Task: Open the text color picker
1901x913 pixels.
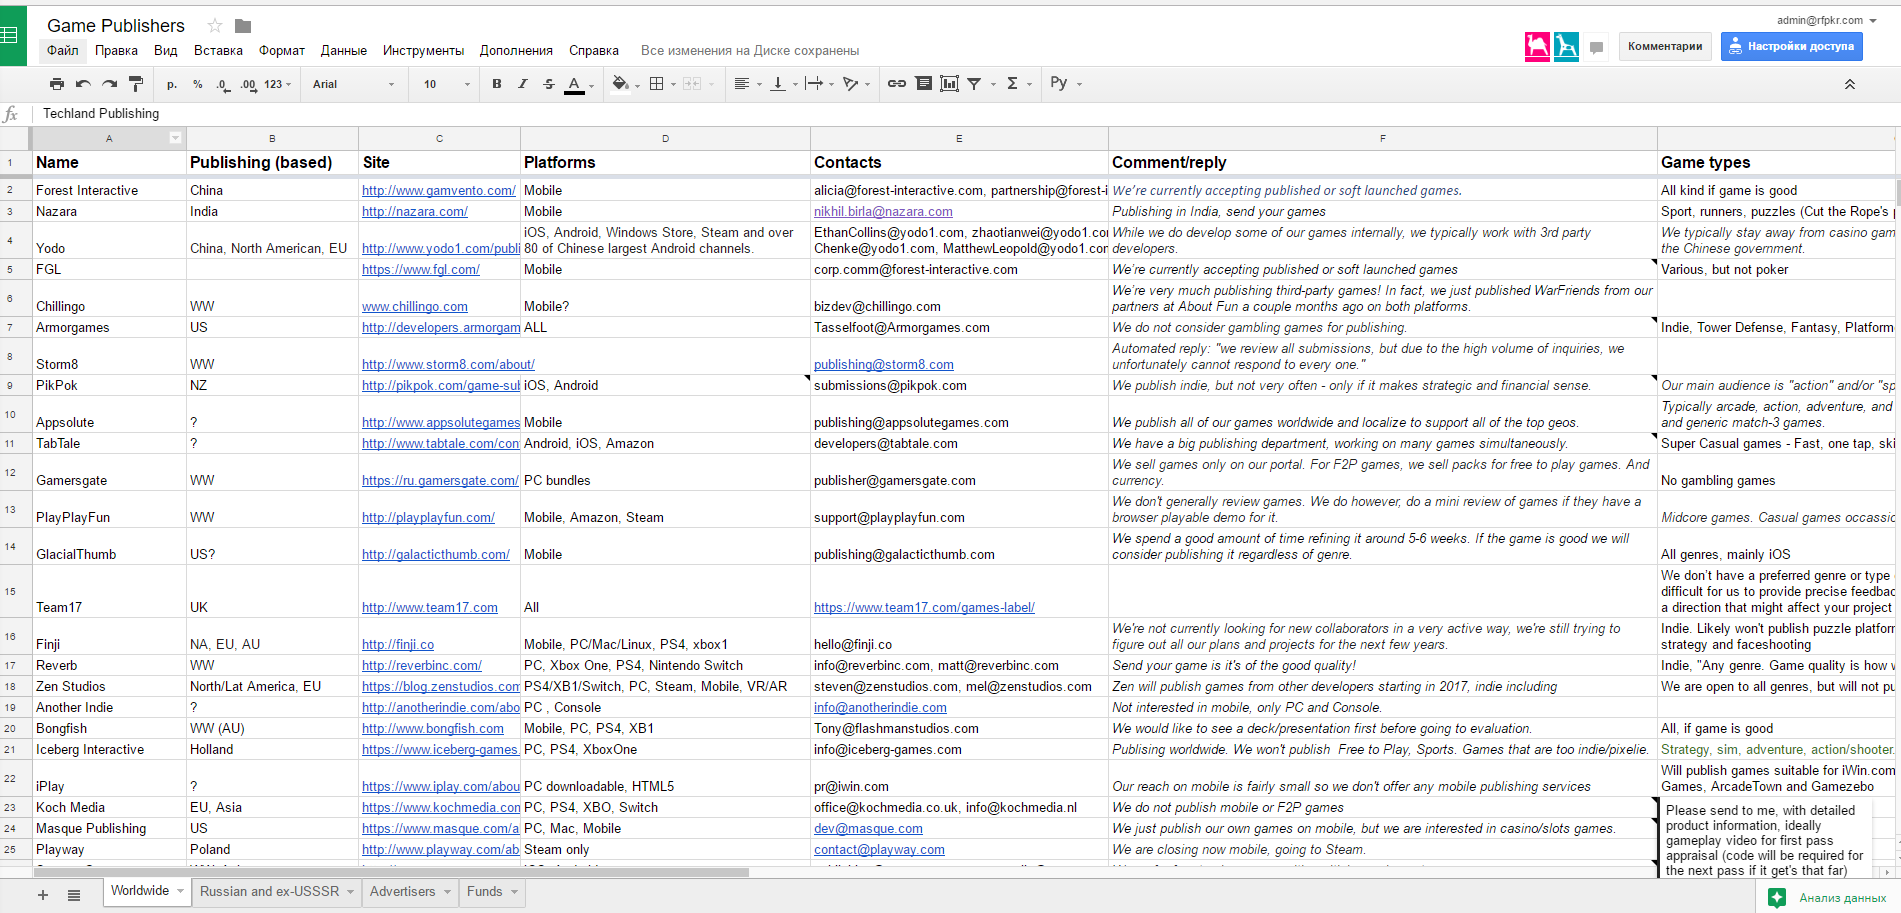Action: [574, 84]
